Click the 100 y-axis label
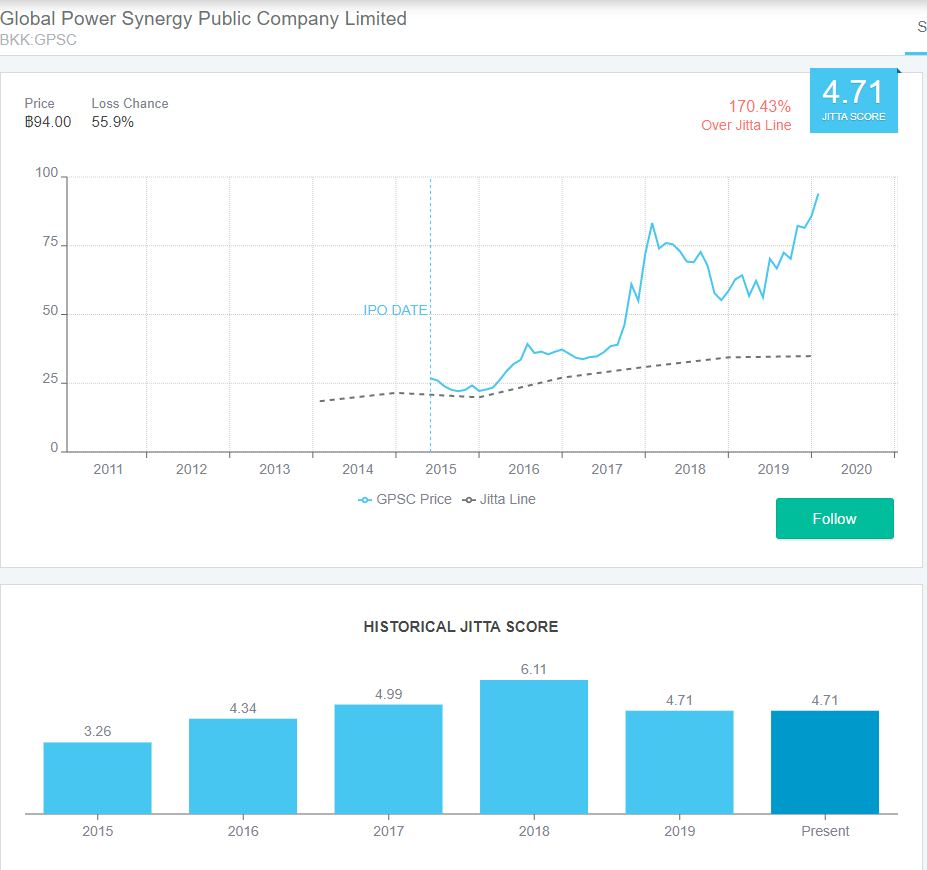The image size is (927, 870). [x=47, y=173]
